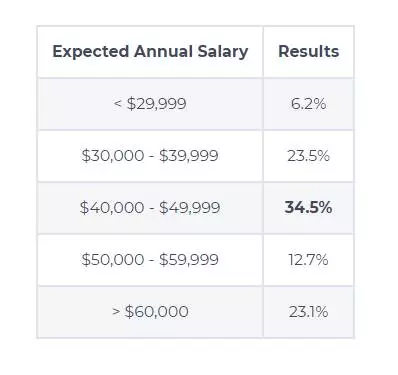Click the Results column header
398x375 pixels.
pos(309,51)
